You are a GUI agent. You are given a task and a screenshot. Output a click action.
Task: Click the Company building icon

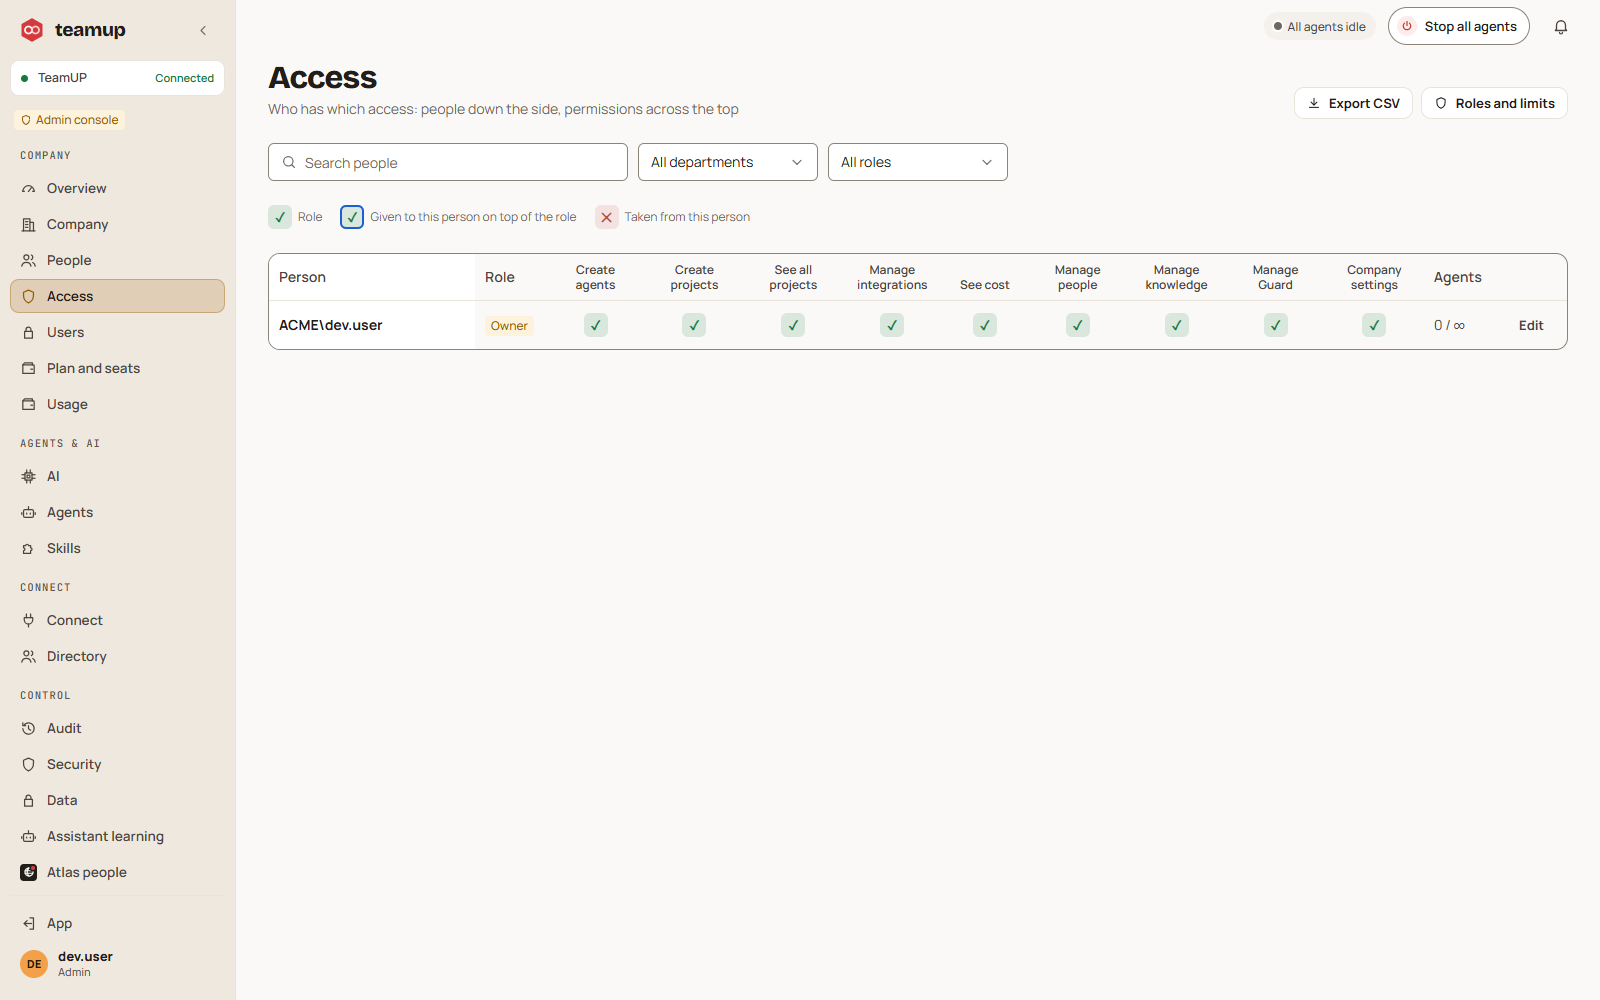[29, 224]
